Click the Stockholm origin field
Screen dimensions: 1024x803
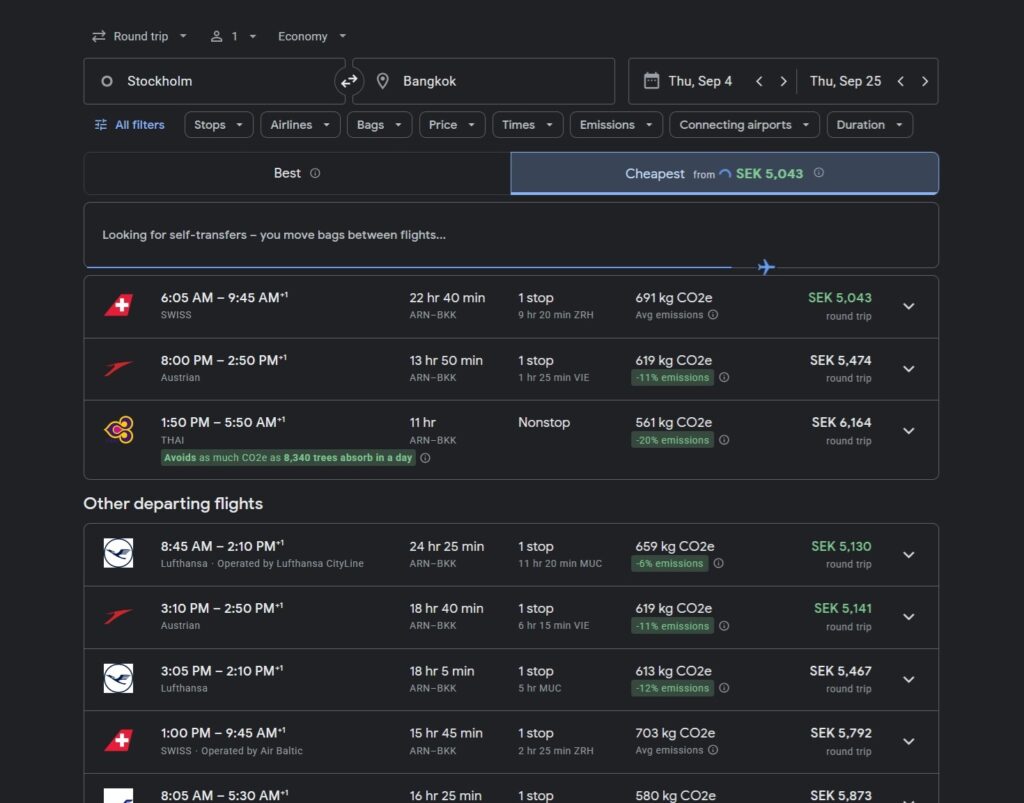pos(214,81)
